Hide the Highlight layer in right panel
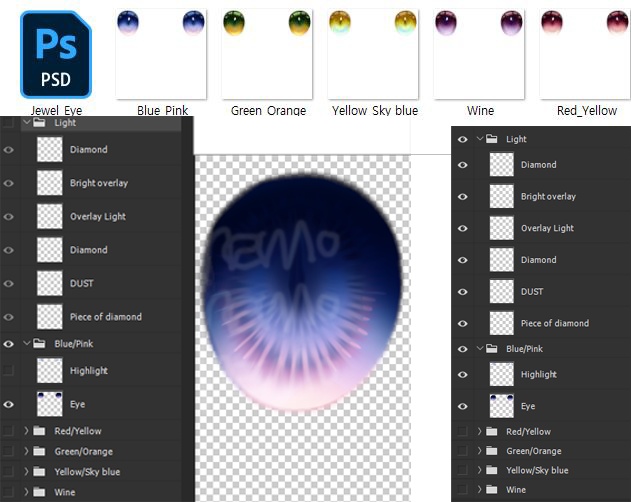This screenshot has height=502, width=631. coord(463,374)
